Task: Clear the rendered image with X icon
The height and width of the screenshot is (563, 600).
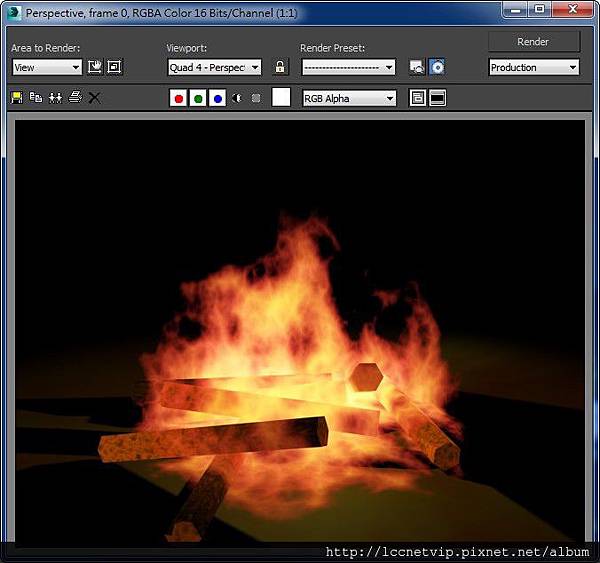Action: click(94, 98)
